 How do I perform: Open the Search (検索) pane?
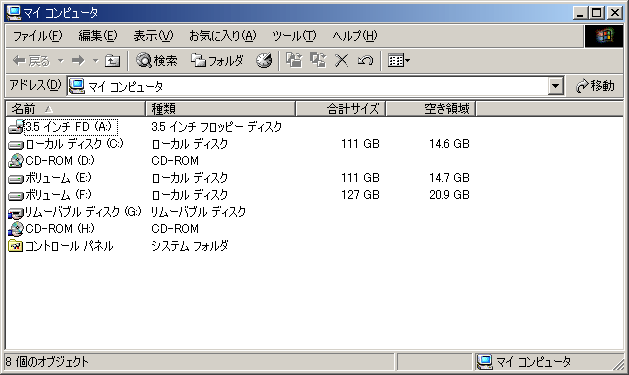(x=157, y=61)
